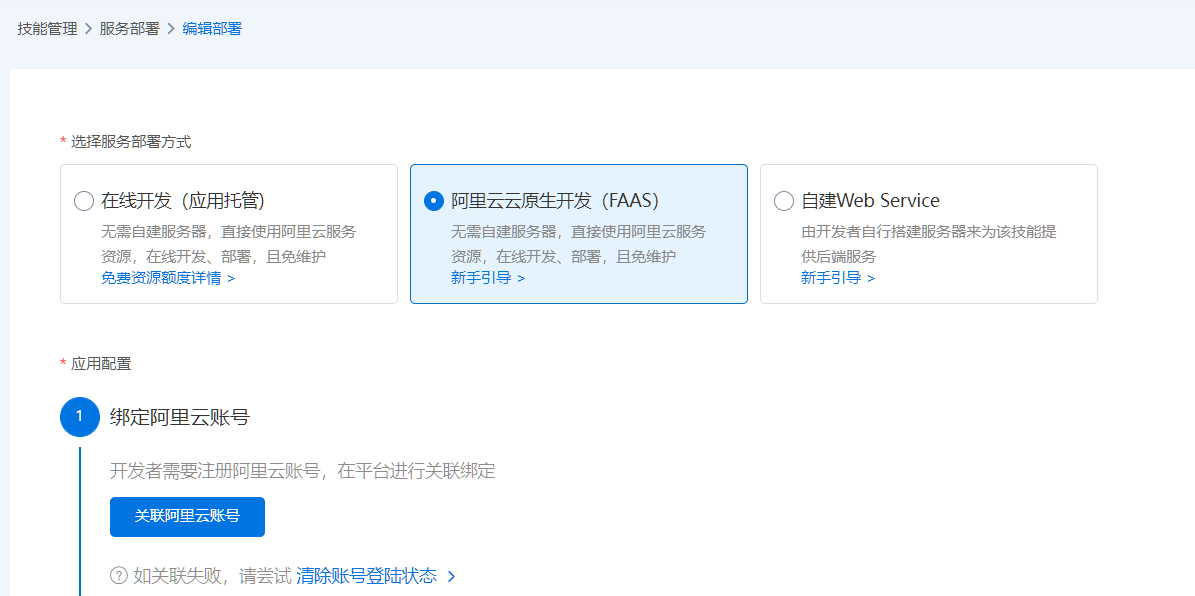Click step 1 circle for 绑定阿里云账号
The height and width of the screenshot is (596, 1195).
(x=80, y=417)
